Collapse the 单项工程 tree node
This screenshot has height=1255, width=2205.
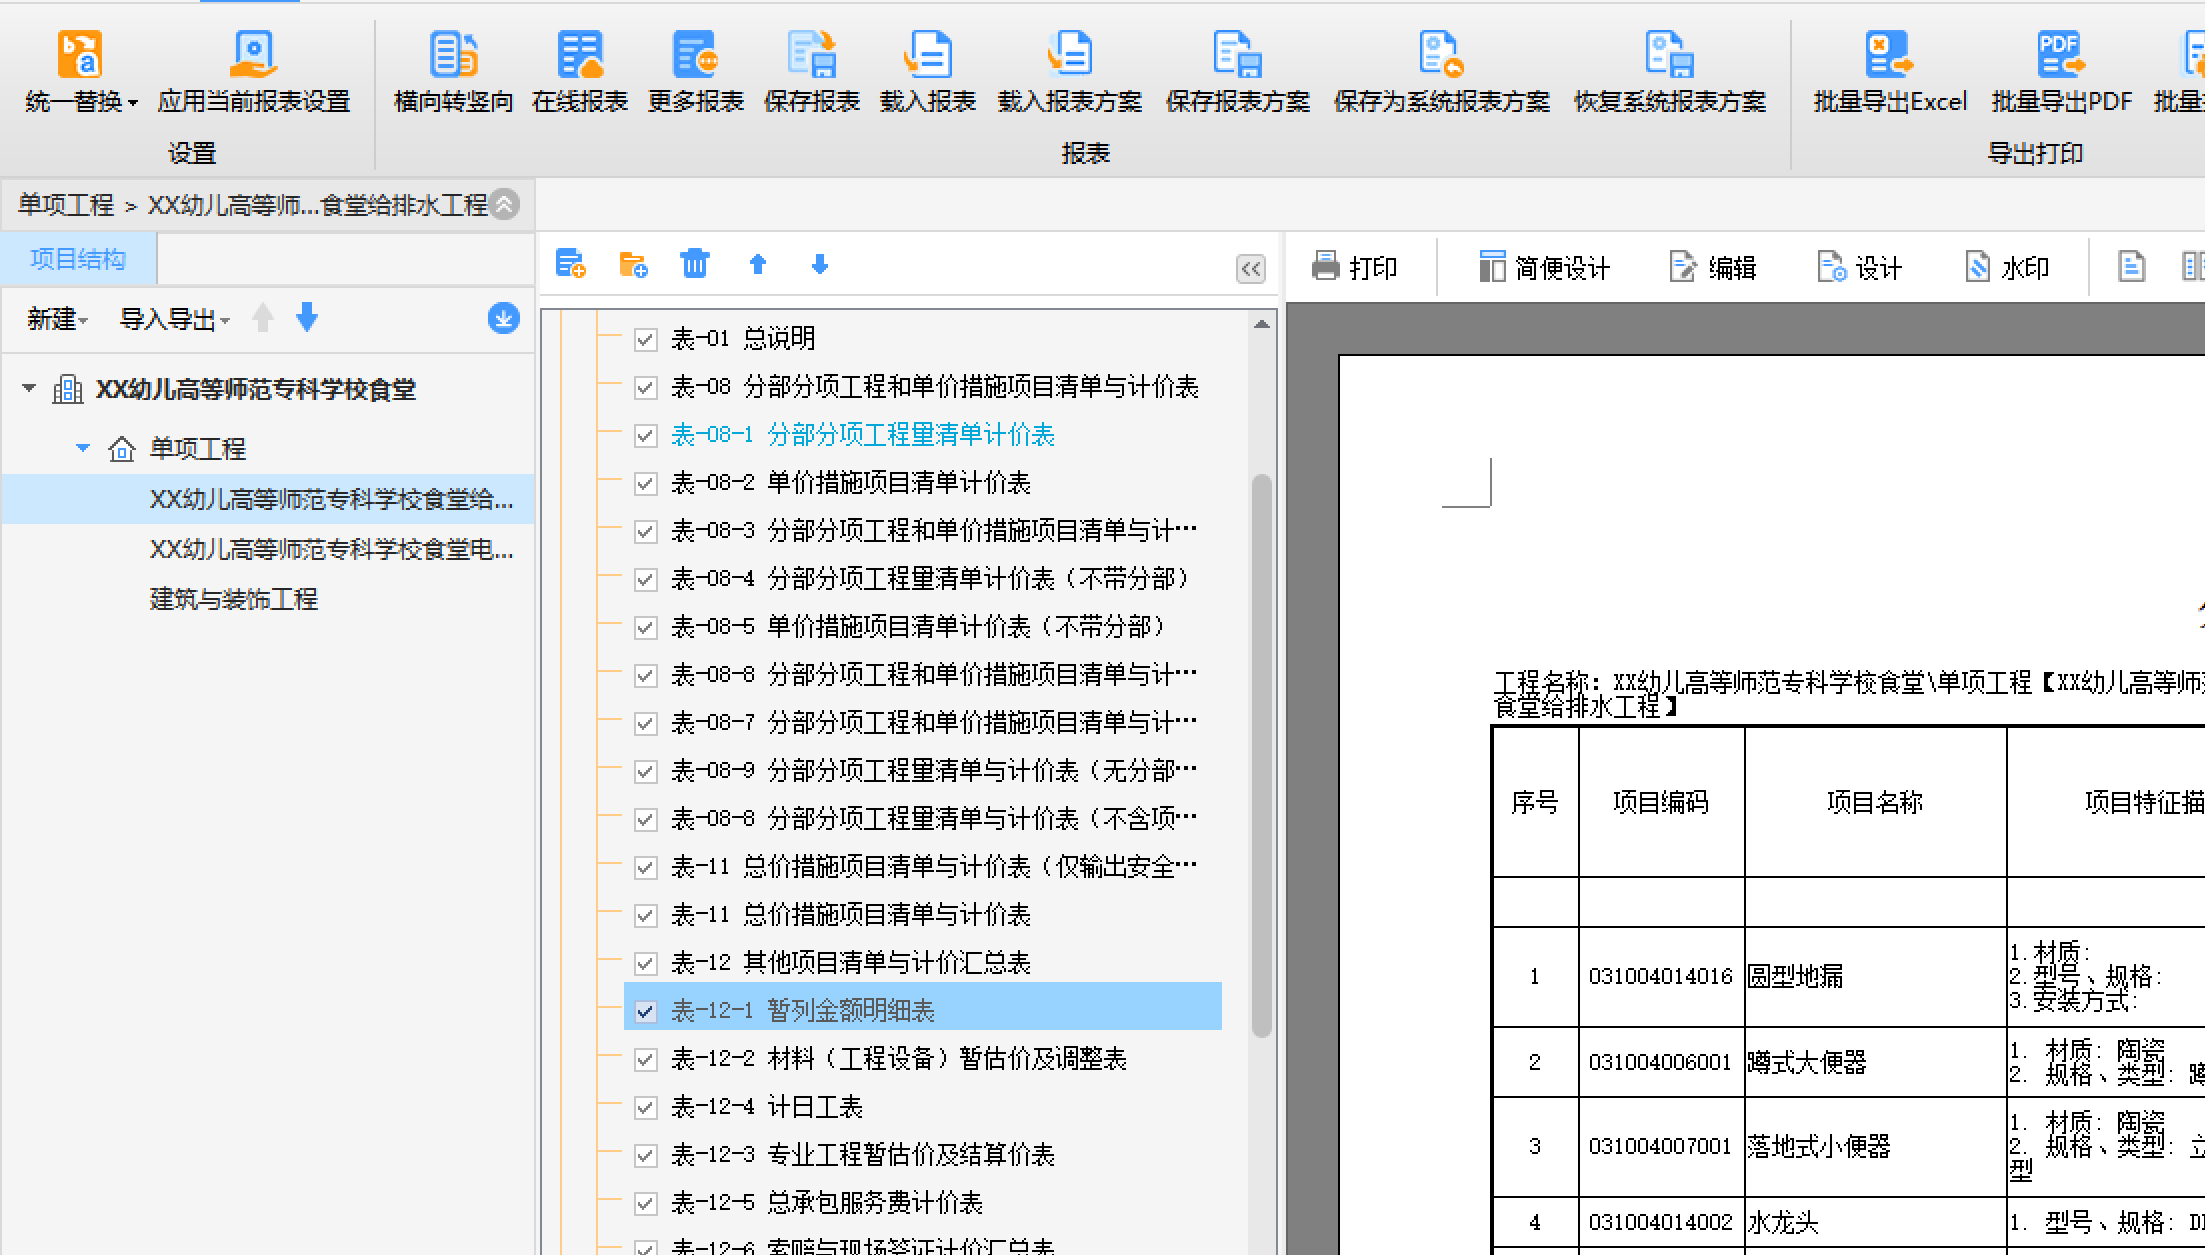83,448
